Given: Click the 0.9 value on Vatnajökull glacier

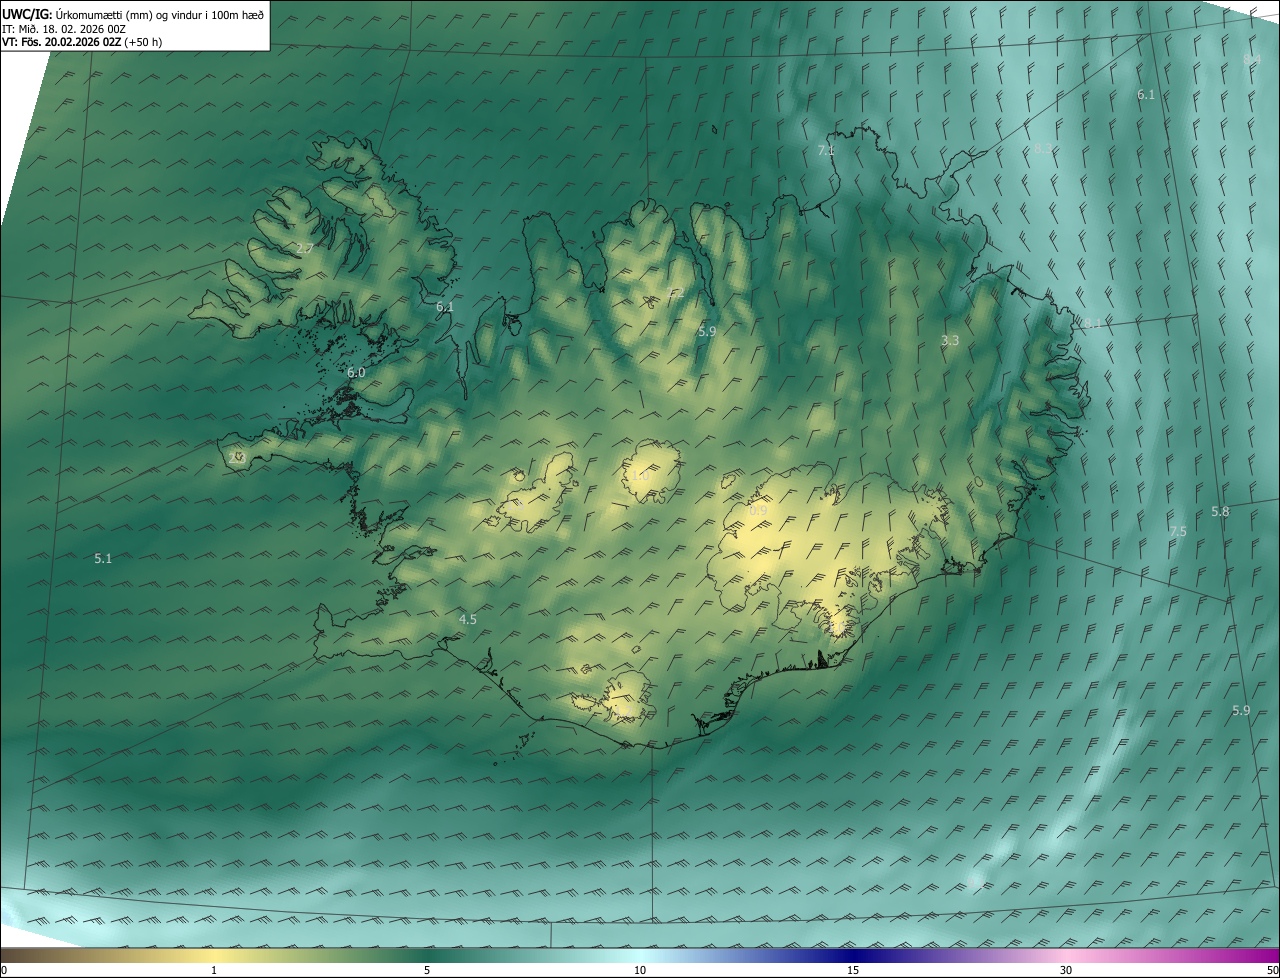Looking at the screenshot, I should pyautogui.click(x=758, y=510).
